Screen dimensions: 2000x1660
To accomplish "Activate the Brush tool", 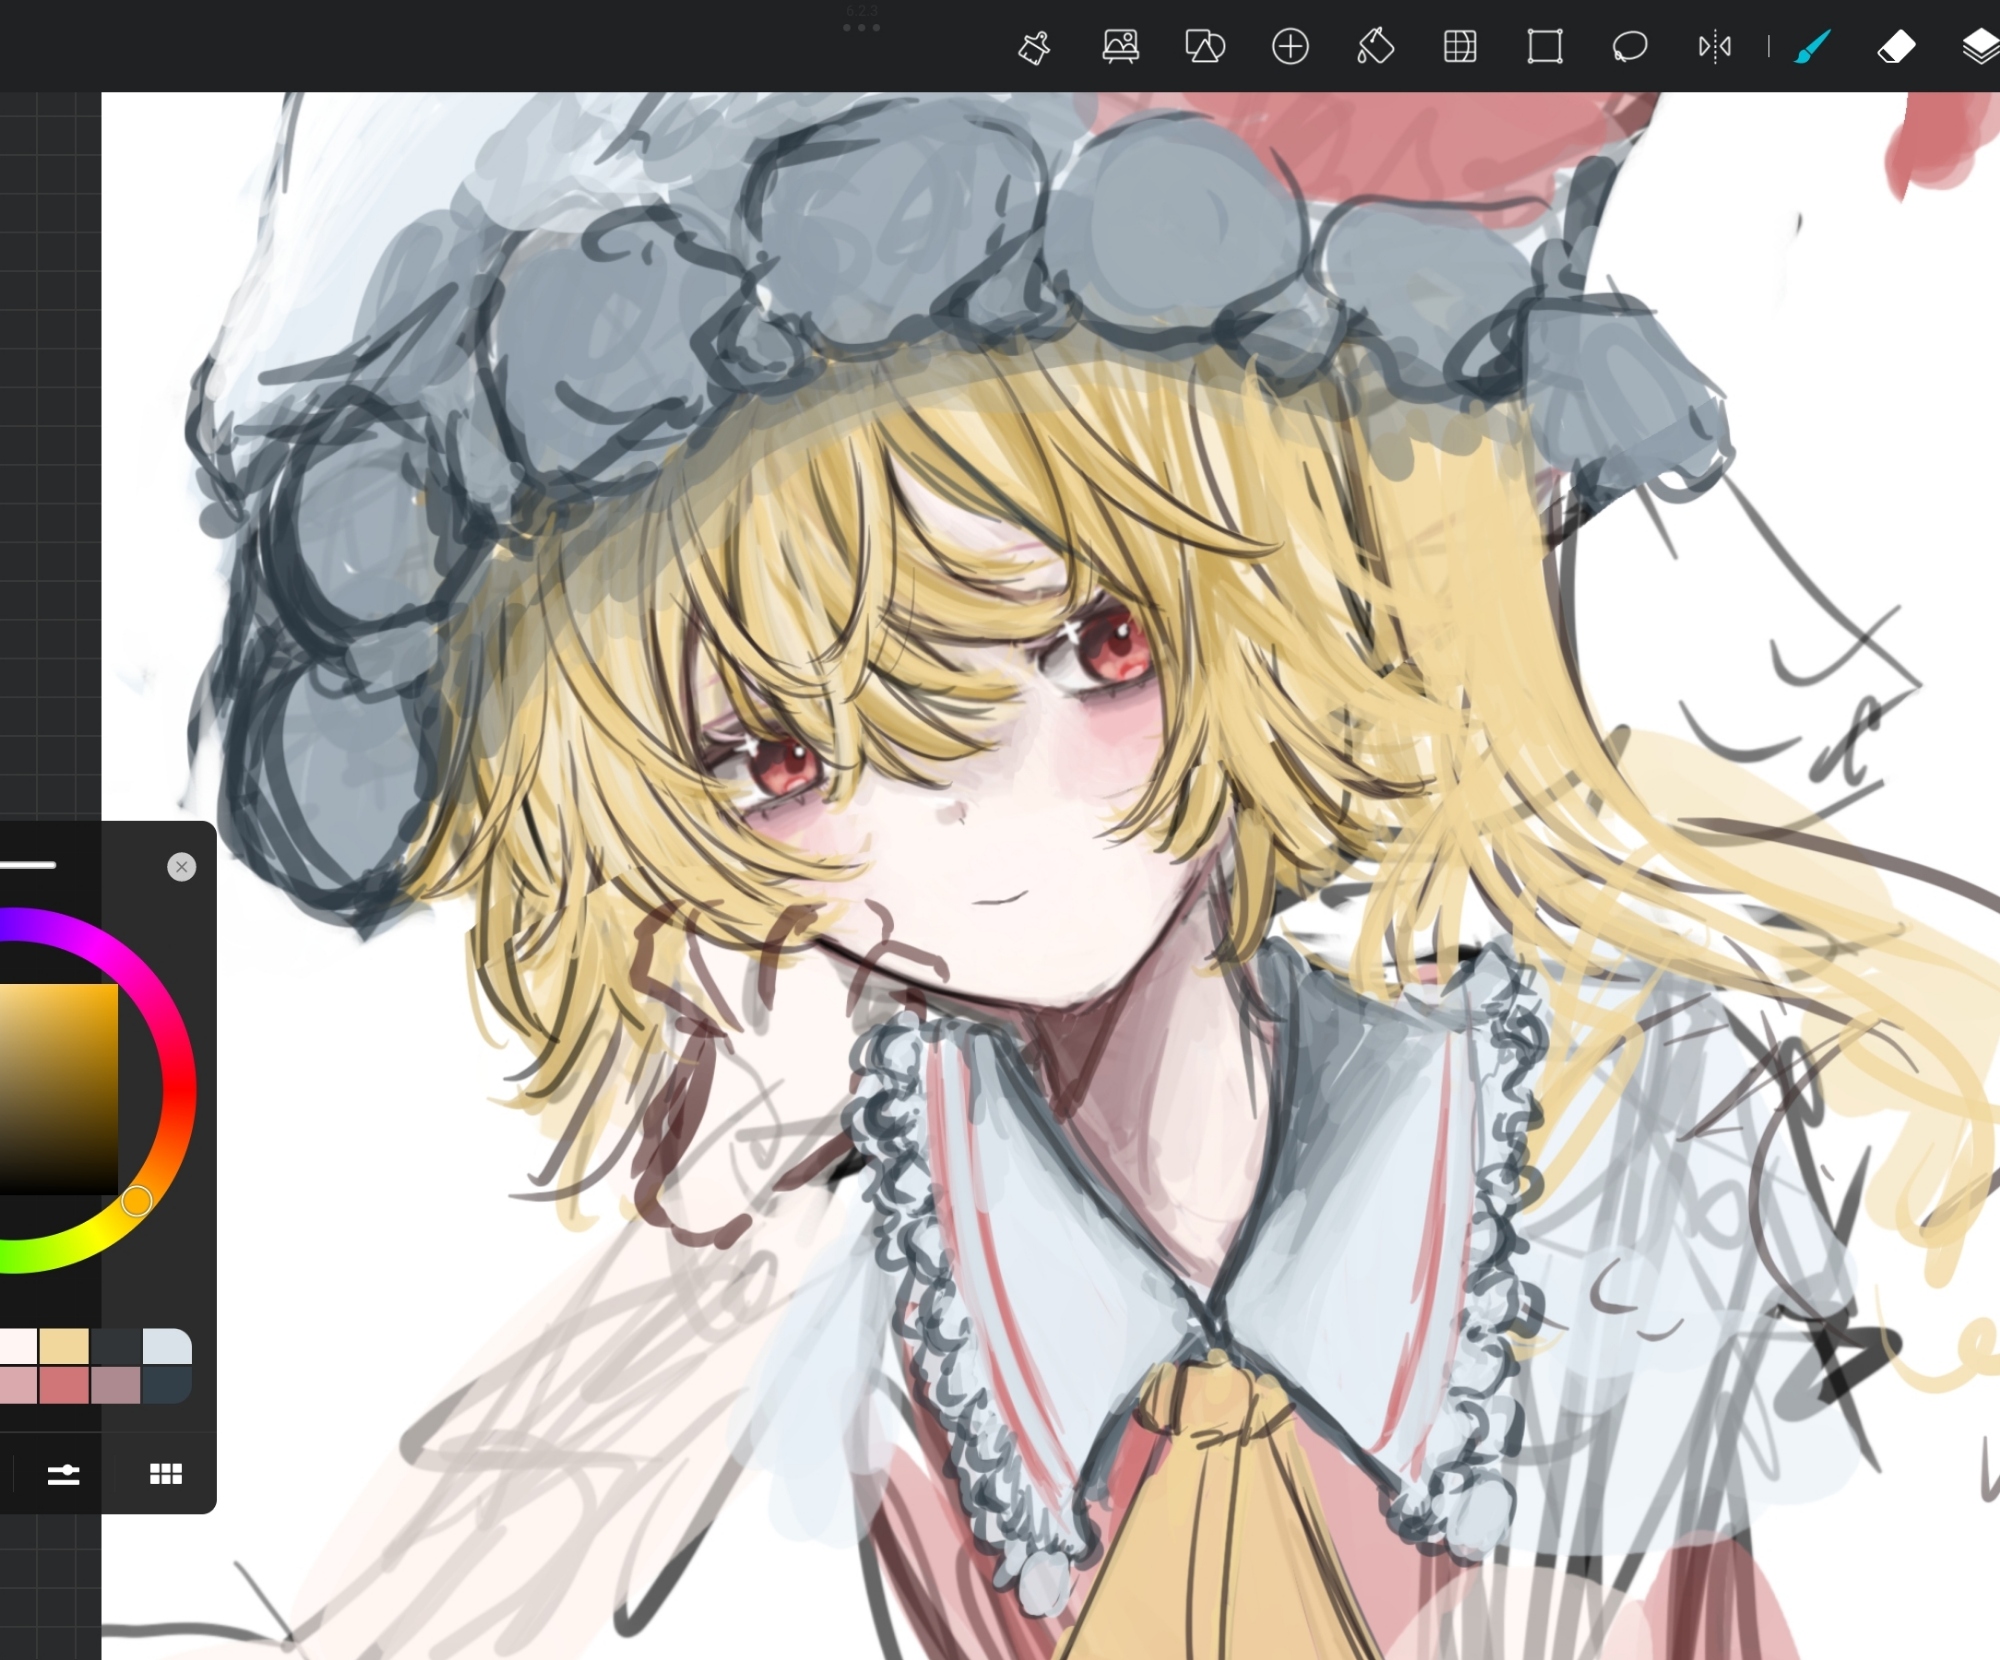I will click(1812, 47).
